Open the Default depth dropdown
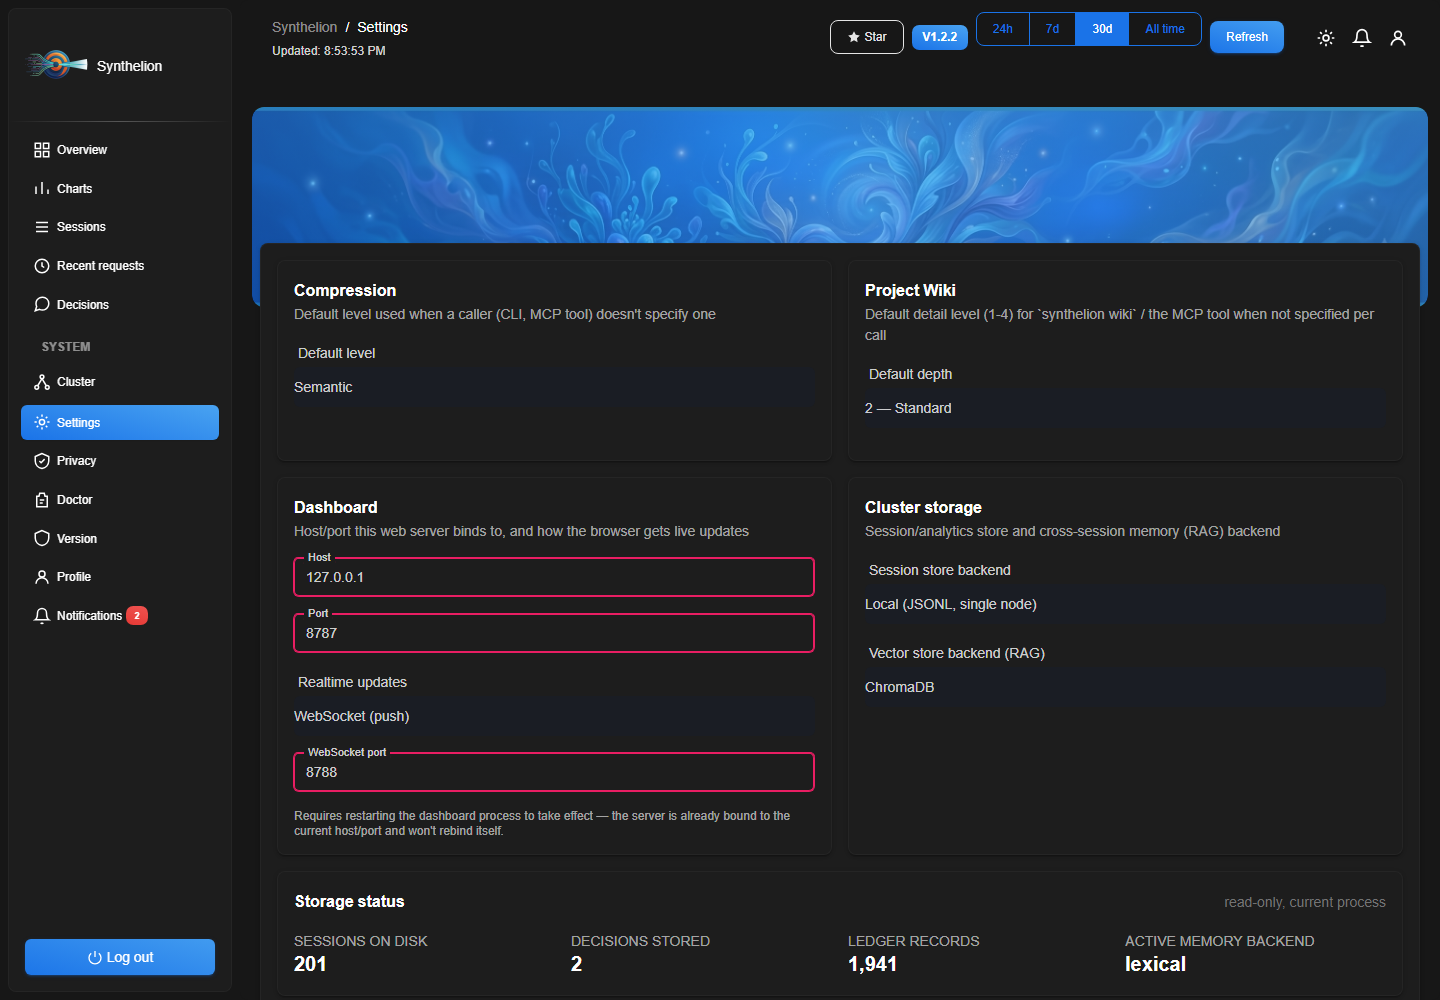This screenshot has height=1000, width=1440. pos(1125,408)
